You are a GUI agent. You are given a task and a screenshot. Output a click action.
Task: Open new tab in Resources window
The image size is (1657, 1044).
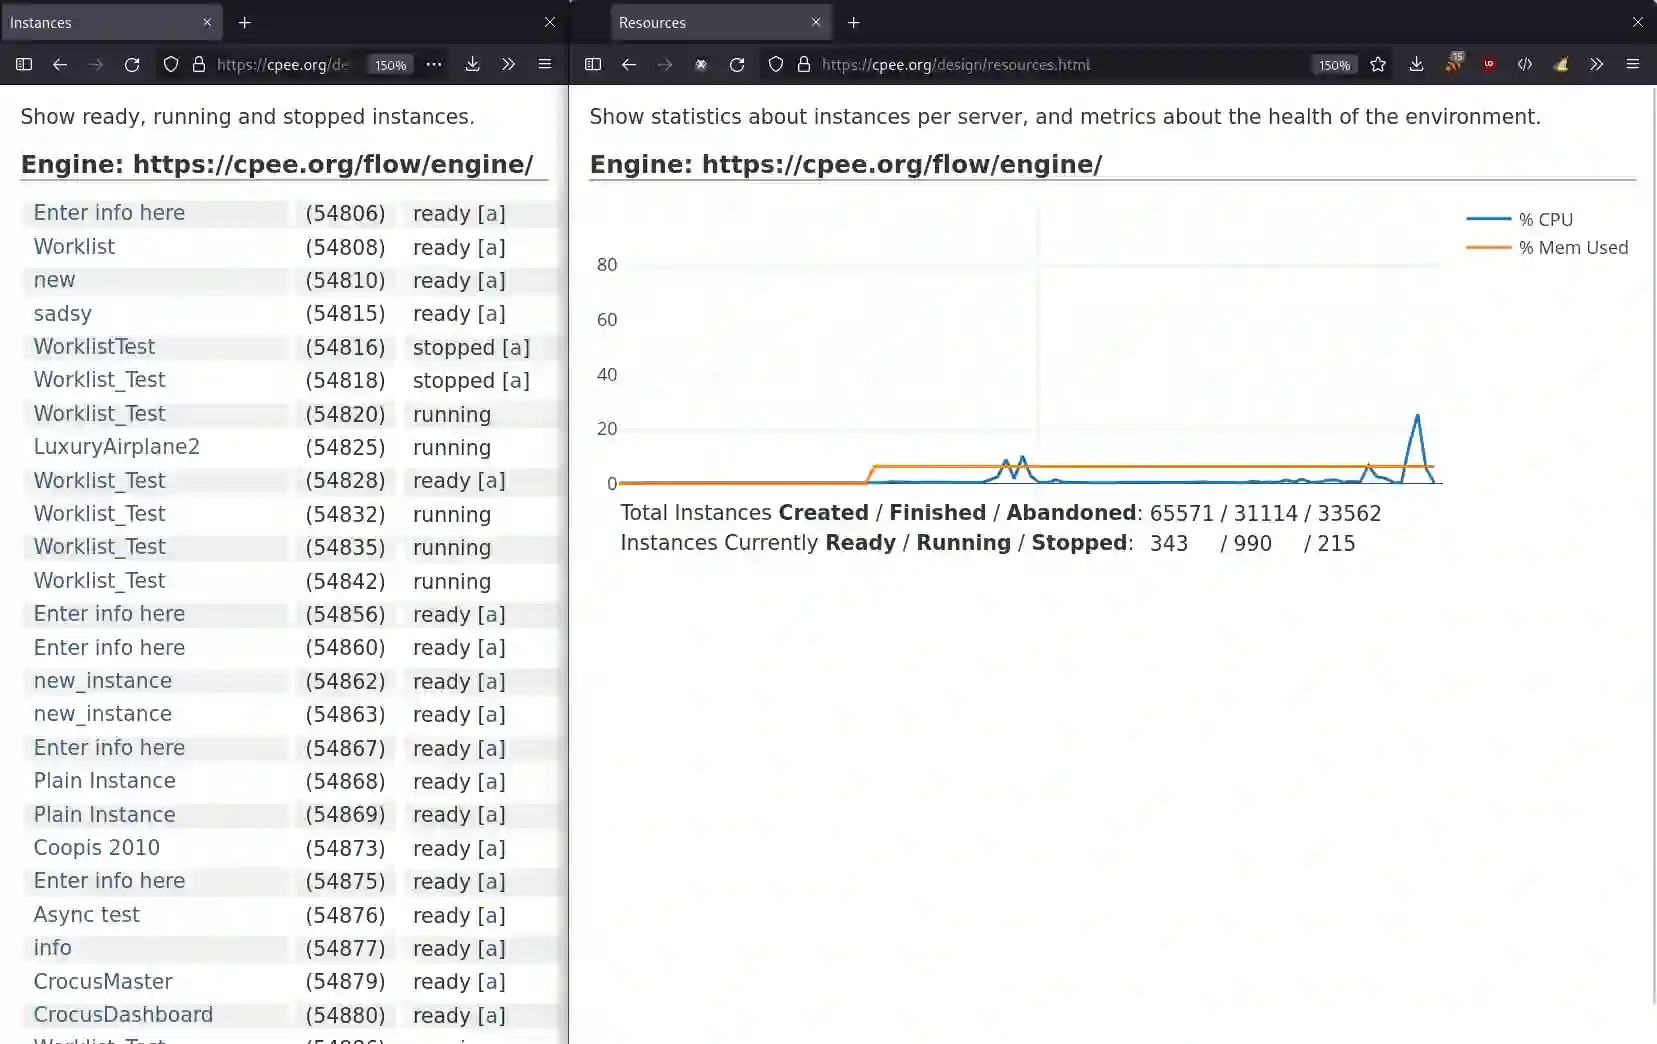click(x=853, y=22)
